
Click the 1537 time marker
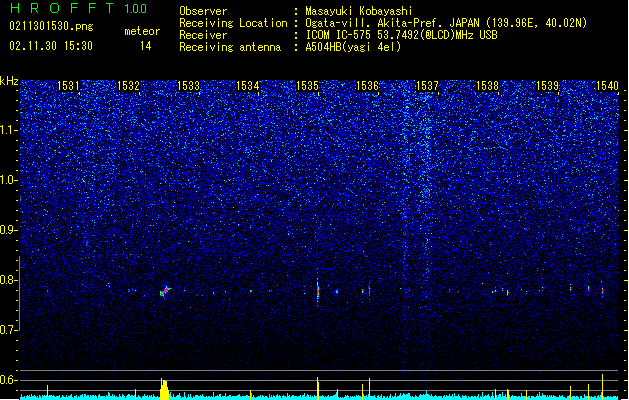point(428,86)
